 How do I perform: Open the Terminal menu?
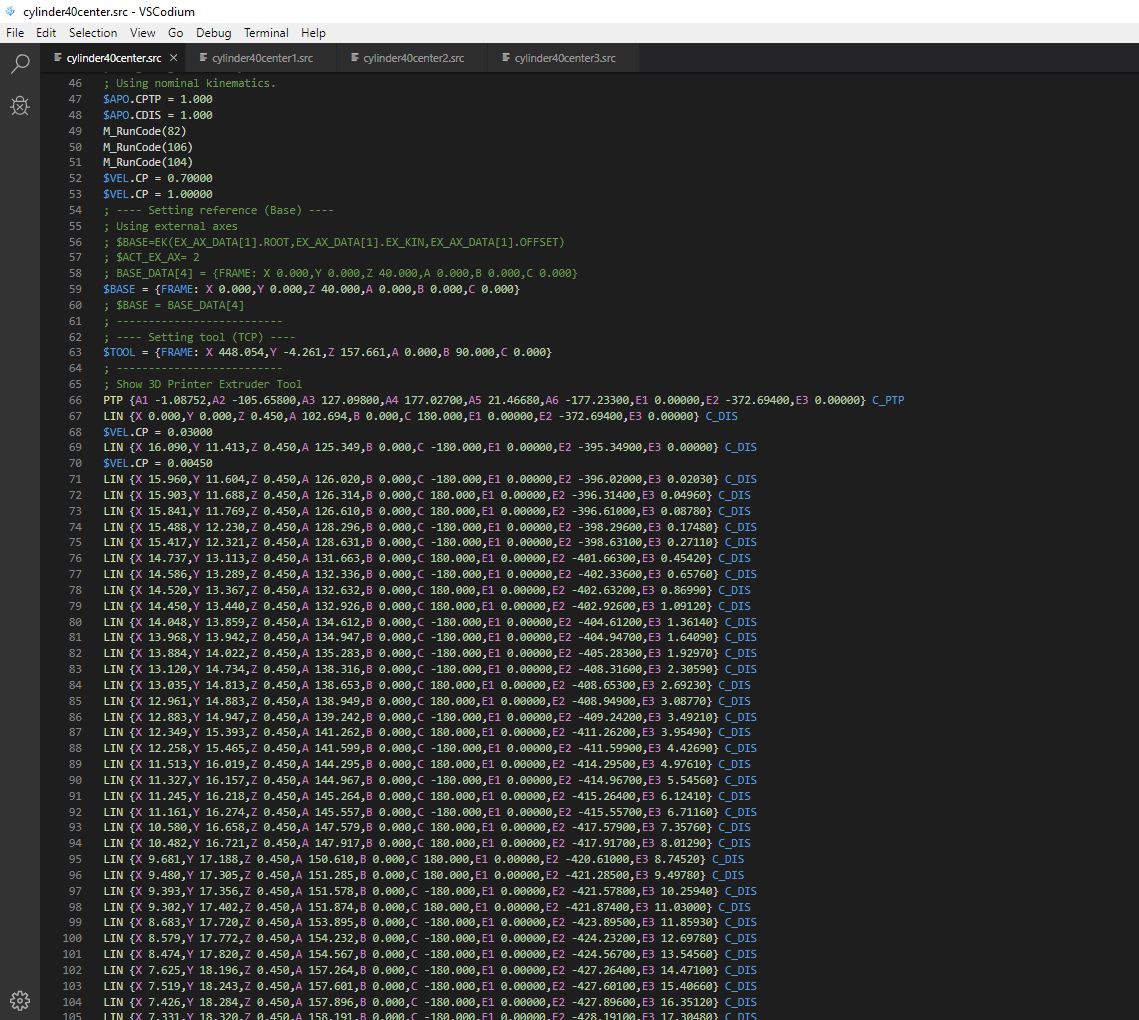pyautogui.click(x=266, y=33)
